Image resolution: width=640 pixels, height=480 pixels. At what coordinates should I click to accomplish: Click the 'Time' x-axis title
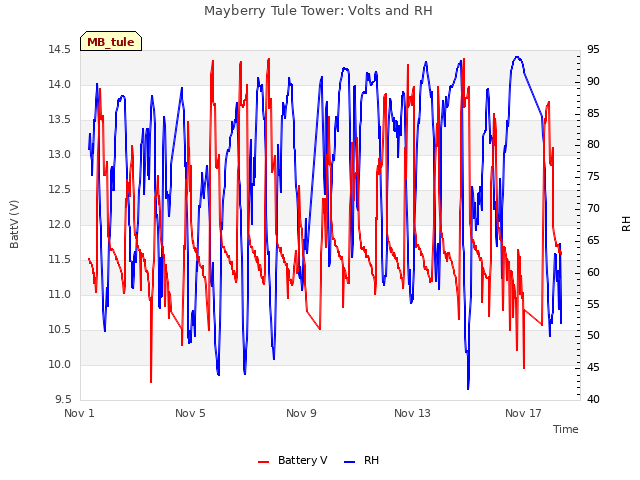pos(566,429)
